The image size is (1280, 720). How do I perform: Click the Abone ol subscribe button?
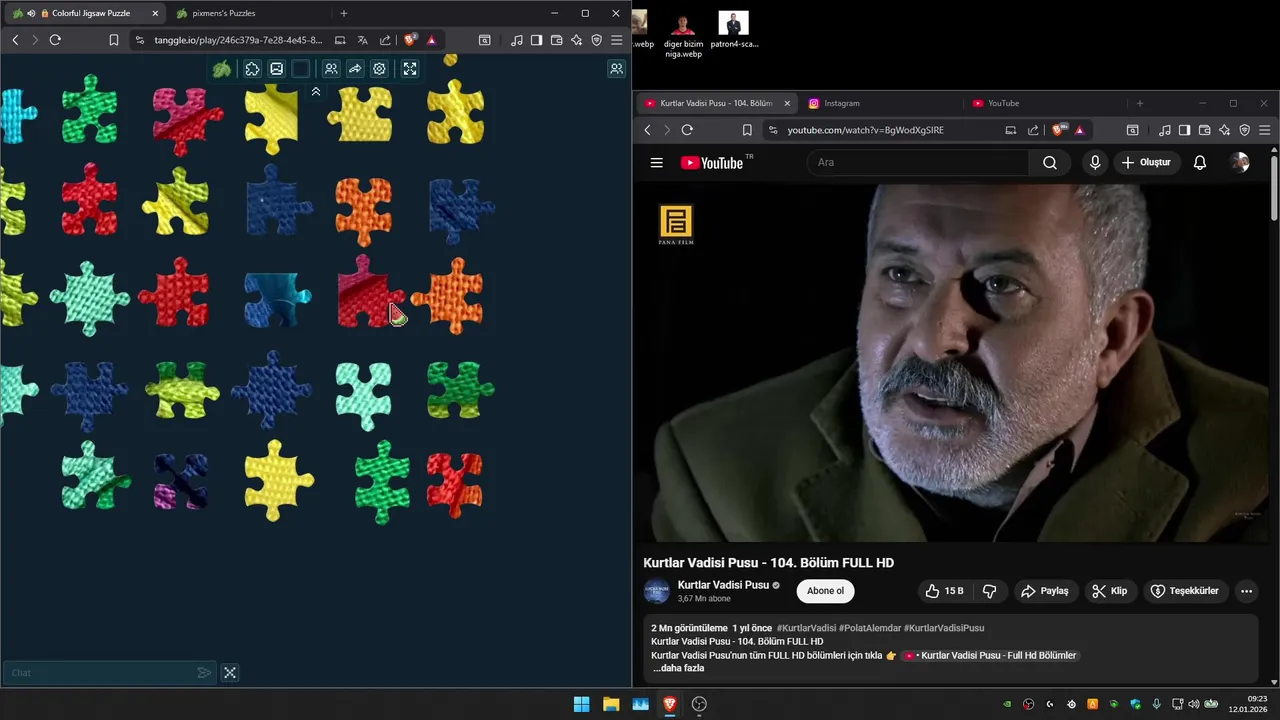(x=825, y=591)
